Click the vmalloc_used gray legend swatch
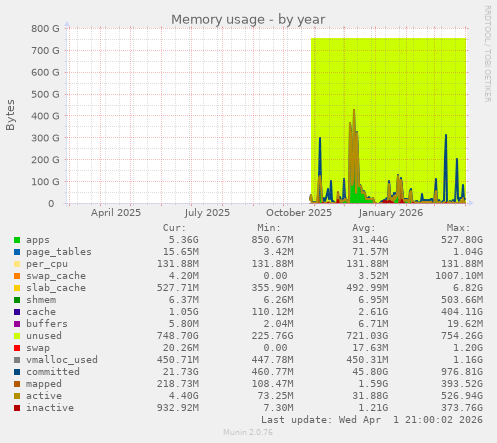The height and width of the screenshot is (443, 497). click(17, 360)
